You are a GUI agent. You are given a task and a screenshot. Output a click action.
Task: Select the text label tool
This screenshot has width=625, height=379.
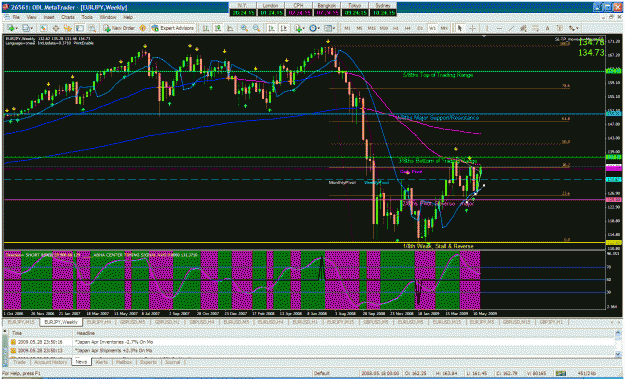click(x=559, y=28)
